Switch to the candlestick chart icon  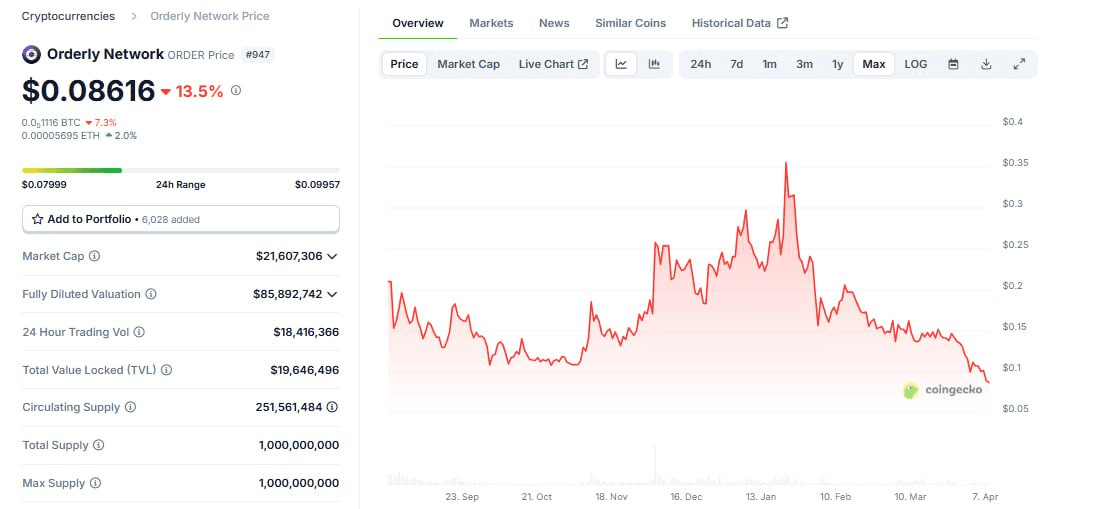[x=654, y=64]
